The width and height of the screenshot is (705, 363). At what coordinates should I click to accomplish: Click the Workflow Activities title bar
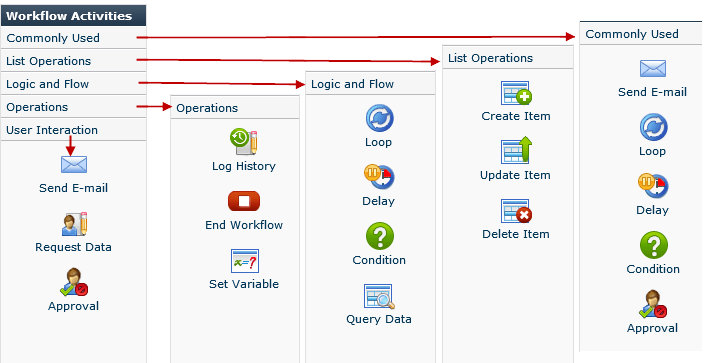tap(73, 15)
